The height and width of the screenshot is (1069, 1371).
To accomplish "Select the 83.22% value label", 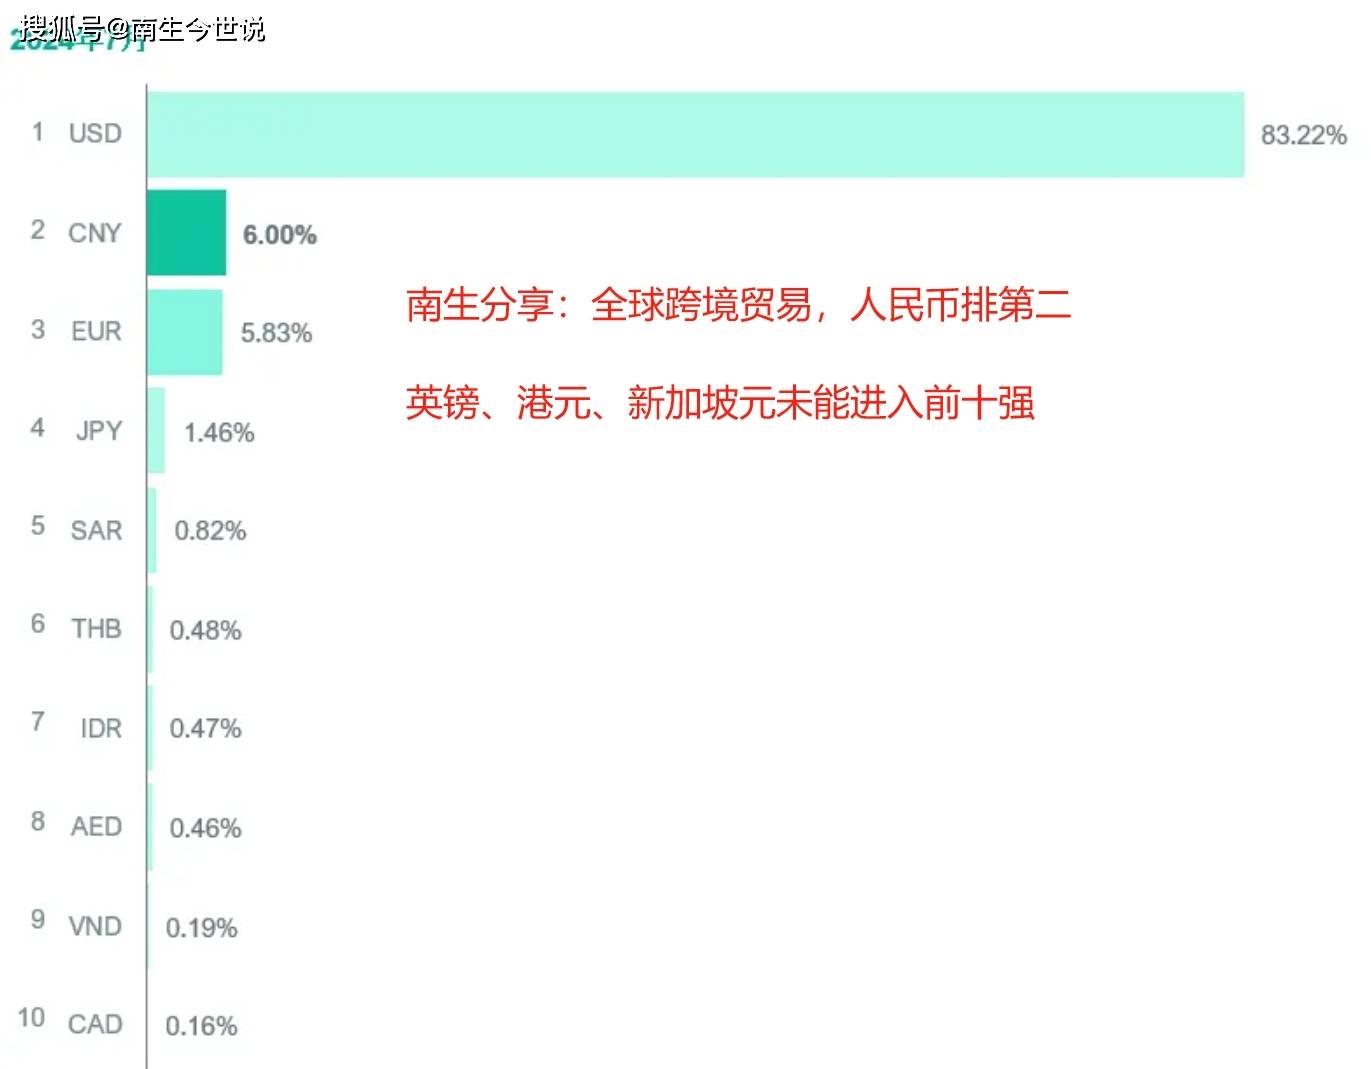I will click(1303, 135).
